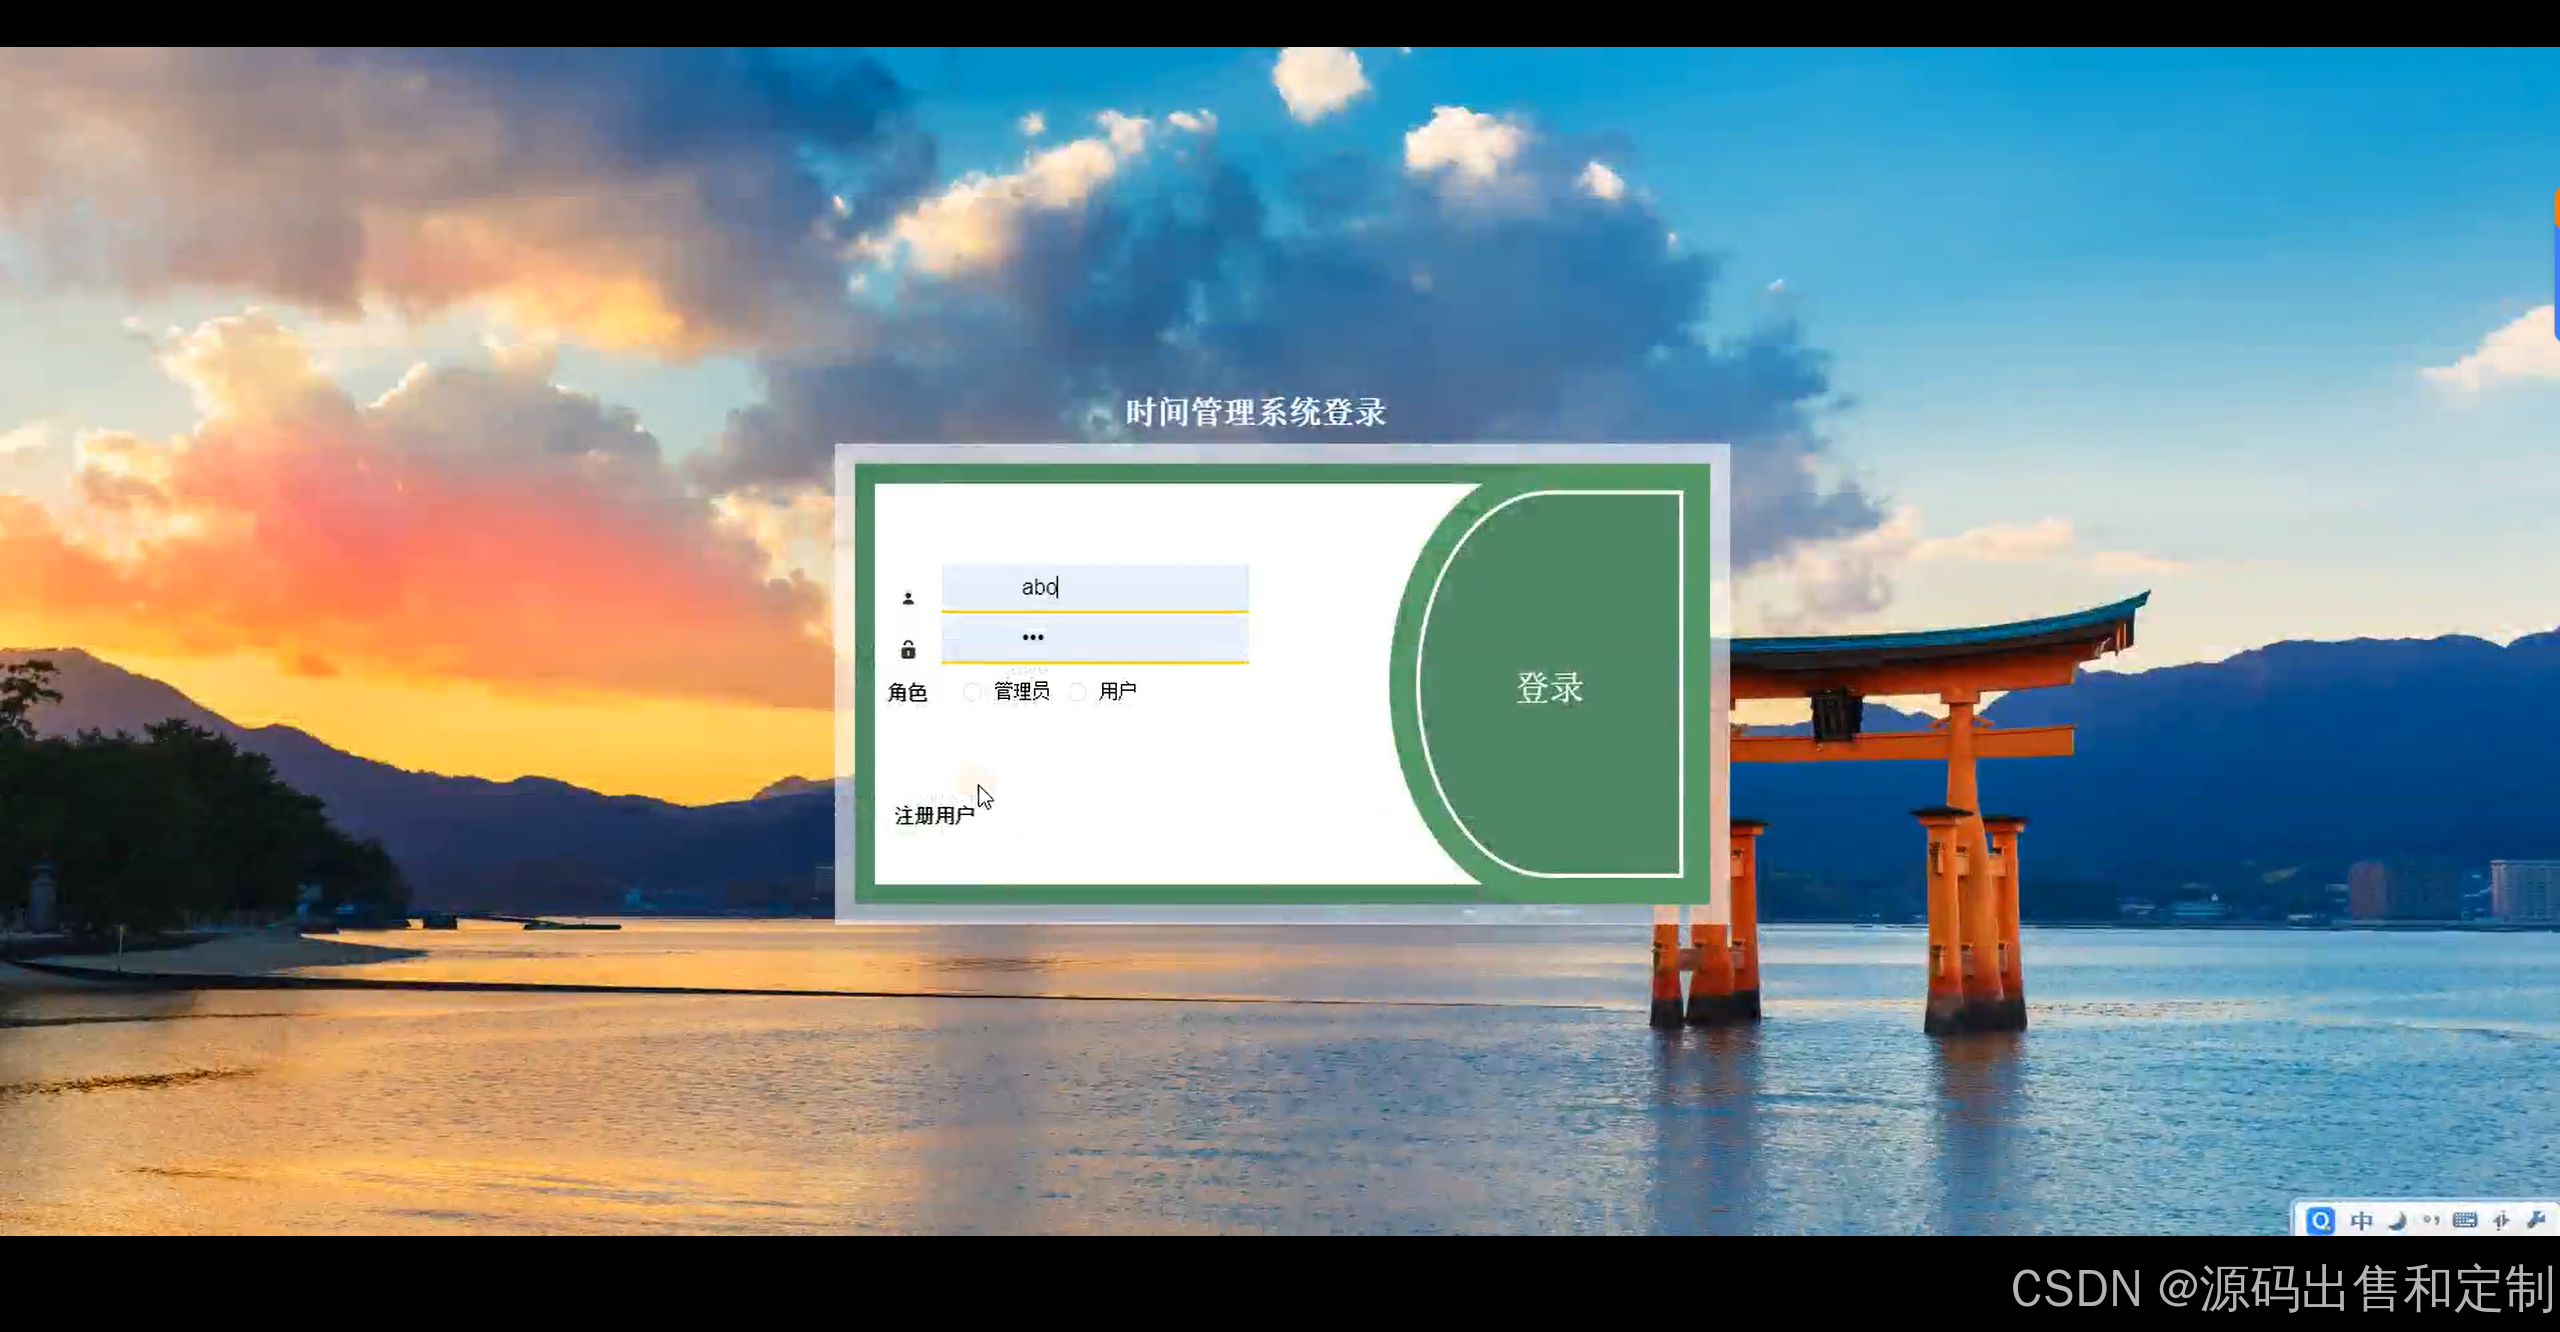Focus the password field with dots
2560x1332 pixels.
(x=1095, y=638)
